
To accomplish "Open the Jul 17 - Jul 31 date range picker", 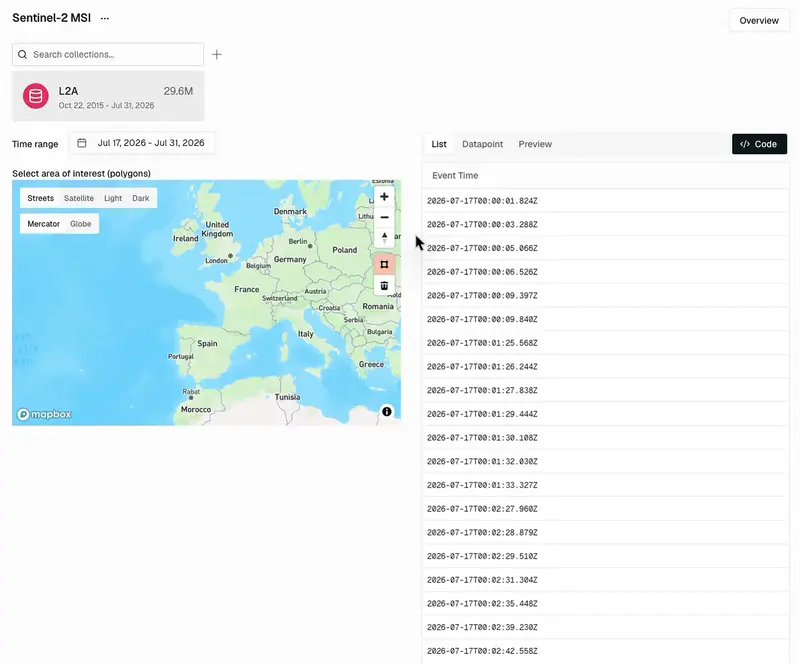I will click(x=142, y=143).
